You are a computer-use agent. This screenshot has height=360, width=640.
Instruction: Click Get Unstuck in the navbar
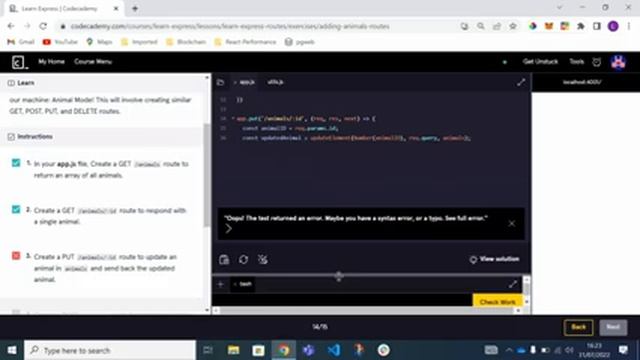[x=540, y=62]
